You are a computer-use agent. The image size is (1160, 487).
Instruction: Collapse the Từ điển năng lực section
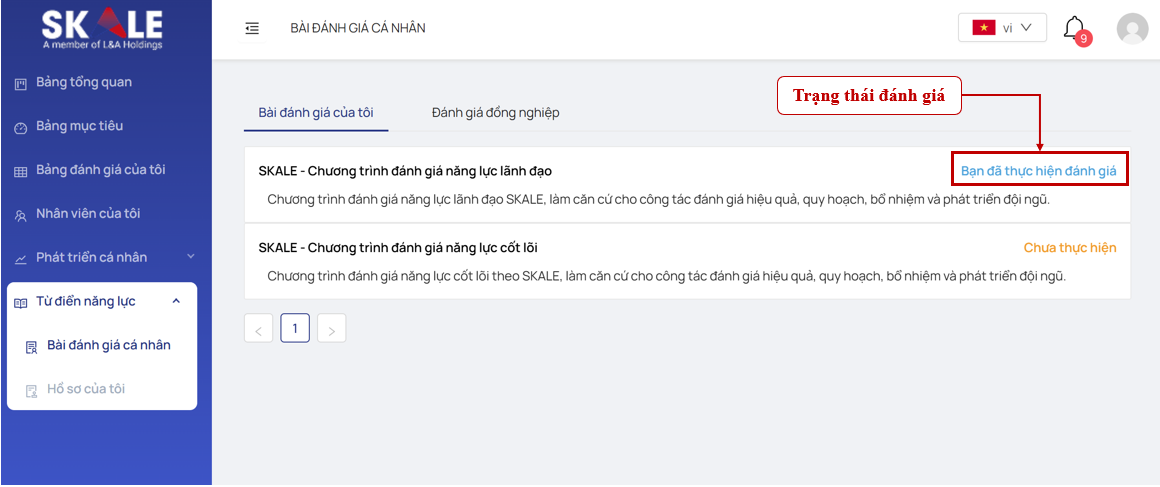click(x=176, y=301)
